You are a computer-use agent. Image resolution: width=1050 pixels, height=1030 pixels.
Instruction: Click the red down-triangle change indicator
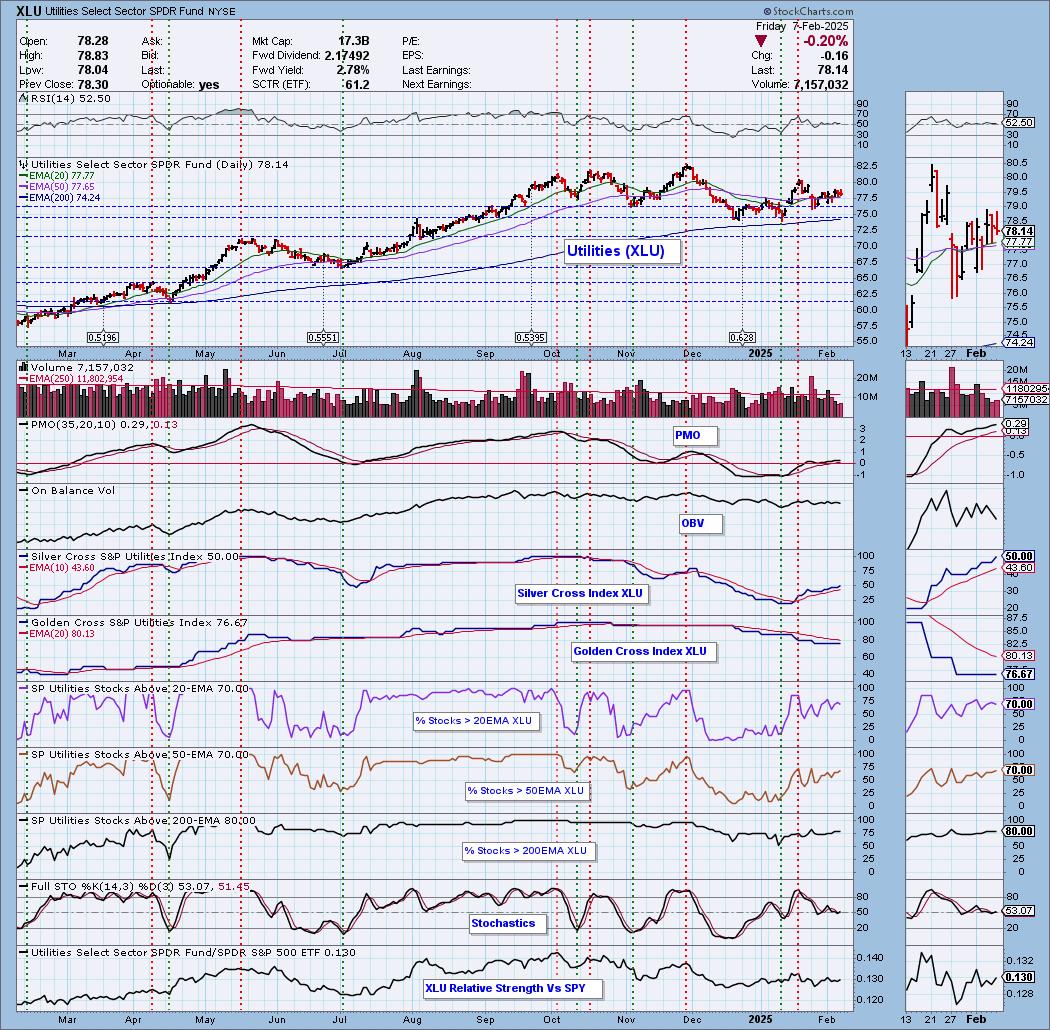[x=761, y=41]
